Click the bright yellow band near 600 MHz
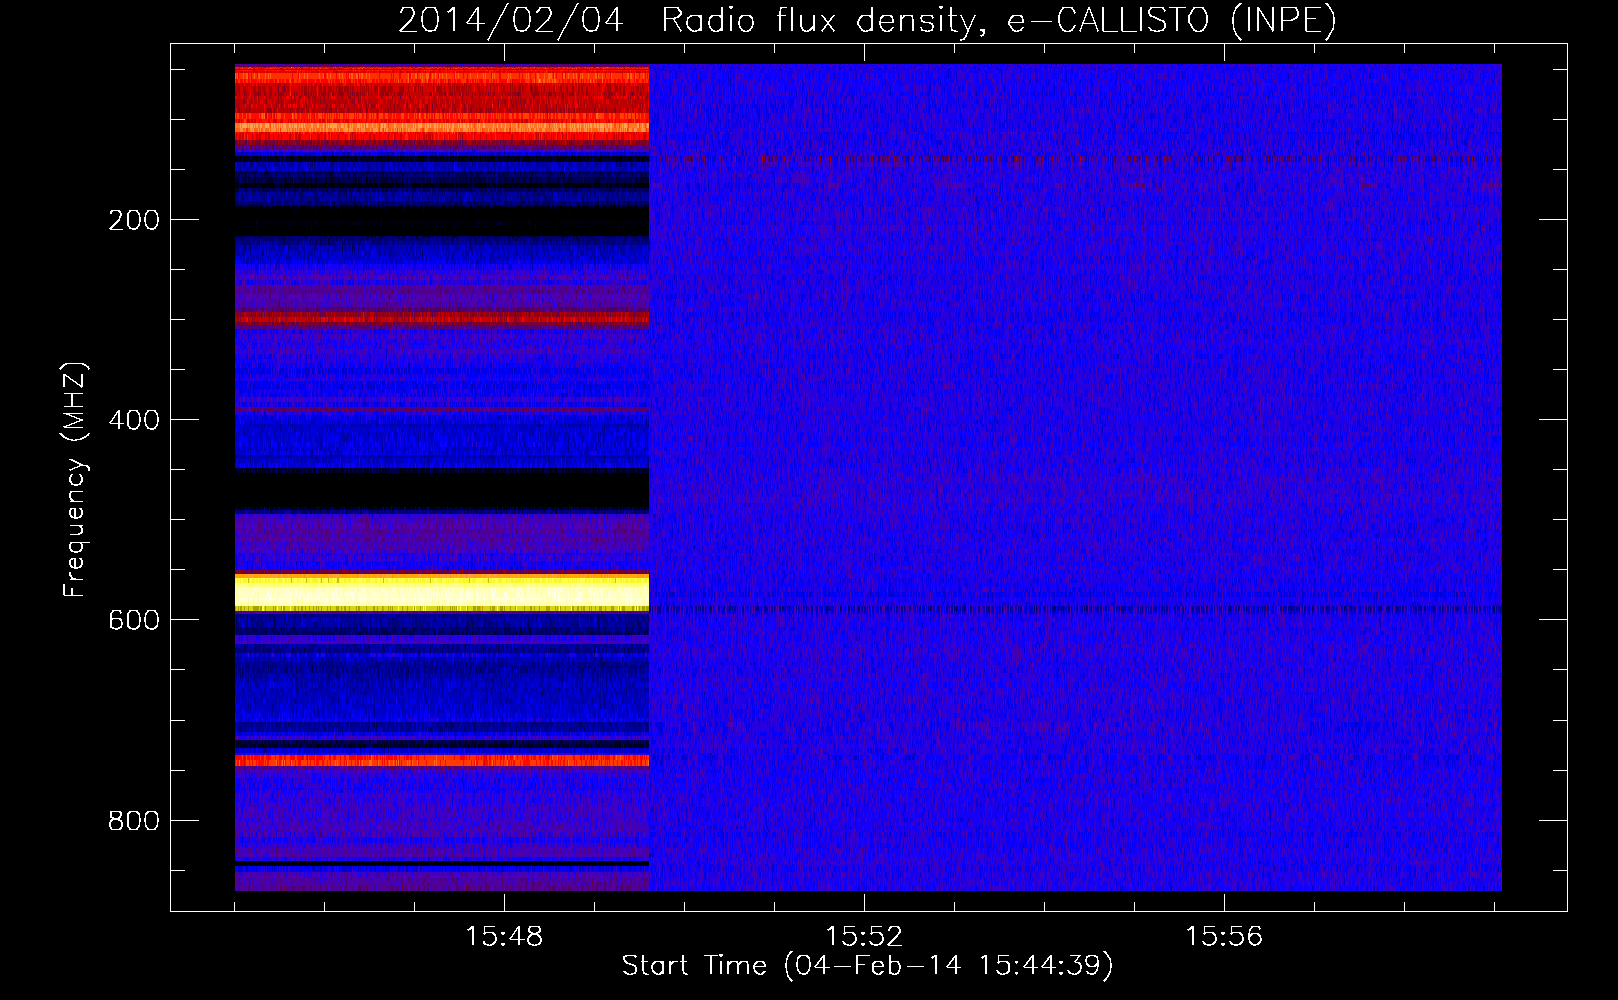Screen dimensions: 1618x1000 [442, 592]
